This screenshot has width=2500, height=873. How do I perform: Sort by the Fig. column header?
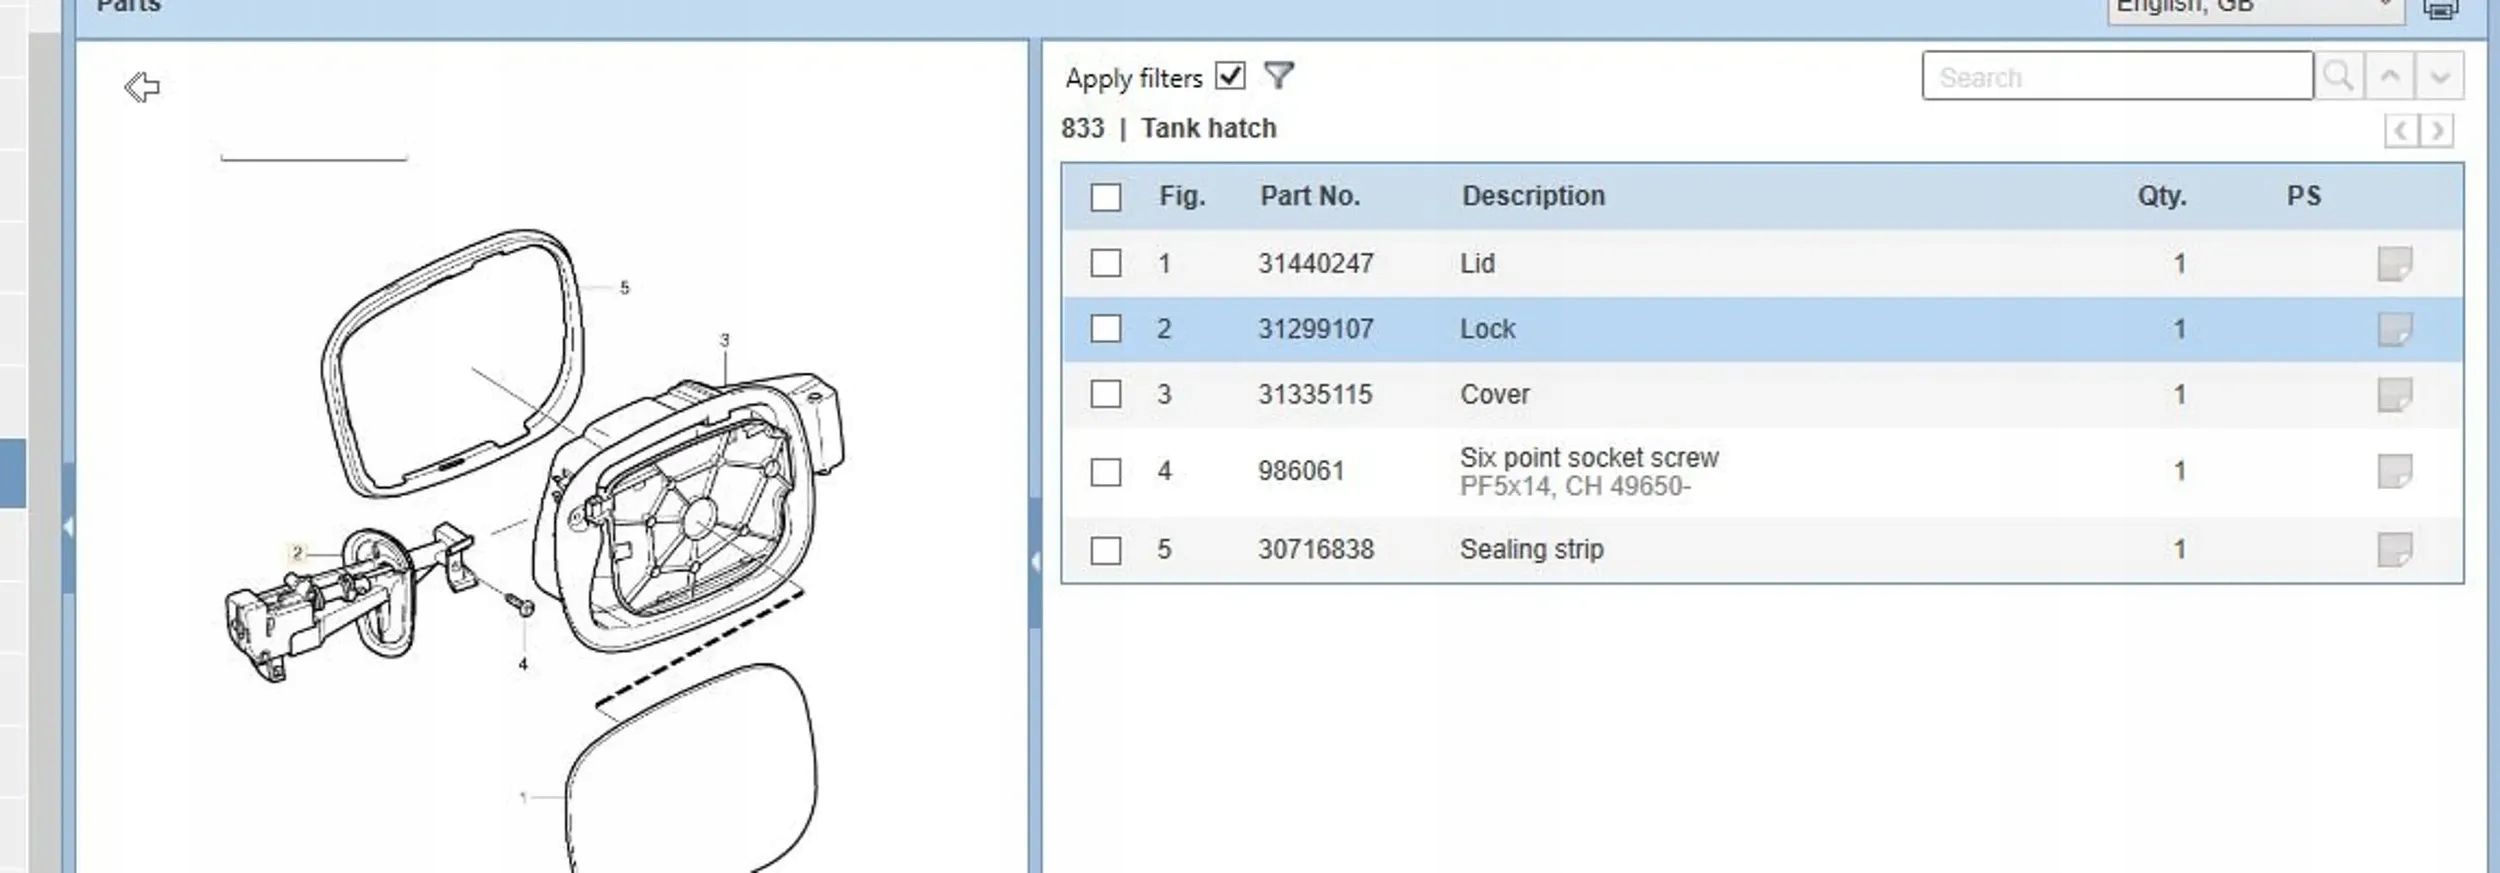[x=1182, y=196]
